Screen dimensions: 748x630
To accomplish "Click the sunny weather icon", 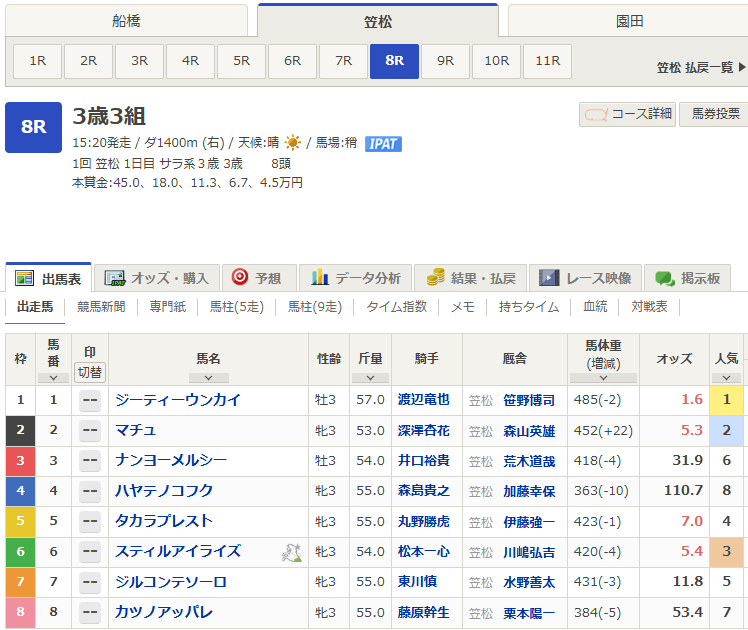I will coord(292,143).
